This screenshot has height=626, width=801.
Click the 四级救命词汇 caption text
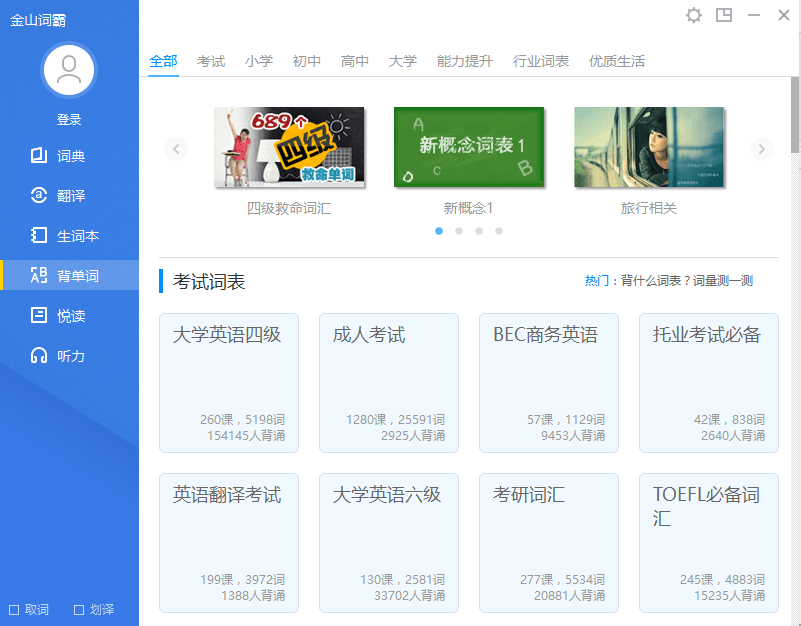(289, 208)
